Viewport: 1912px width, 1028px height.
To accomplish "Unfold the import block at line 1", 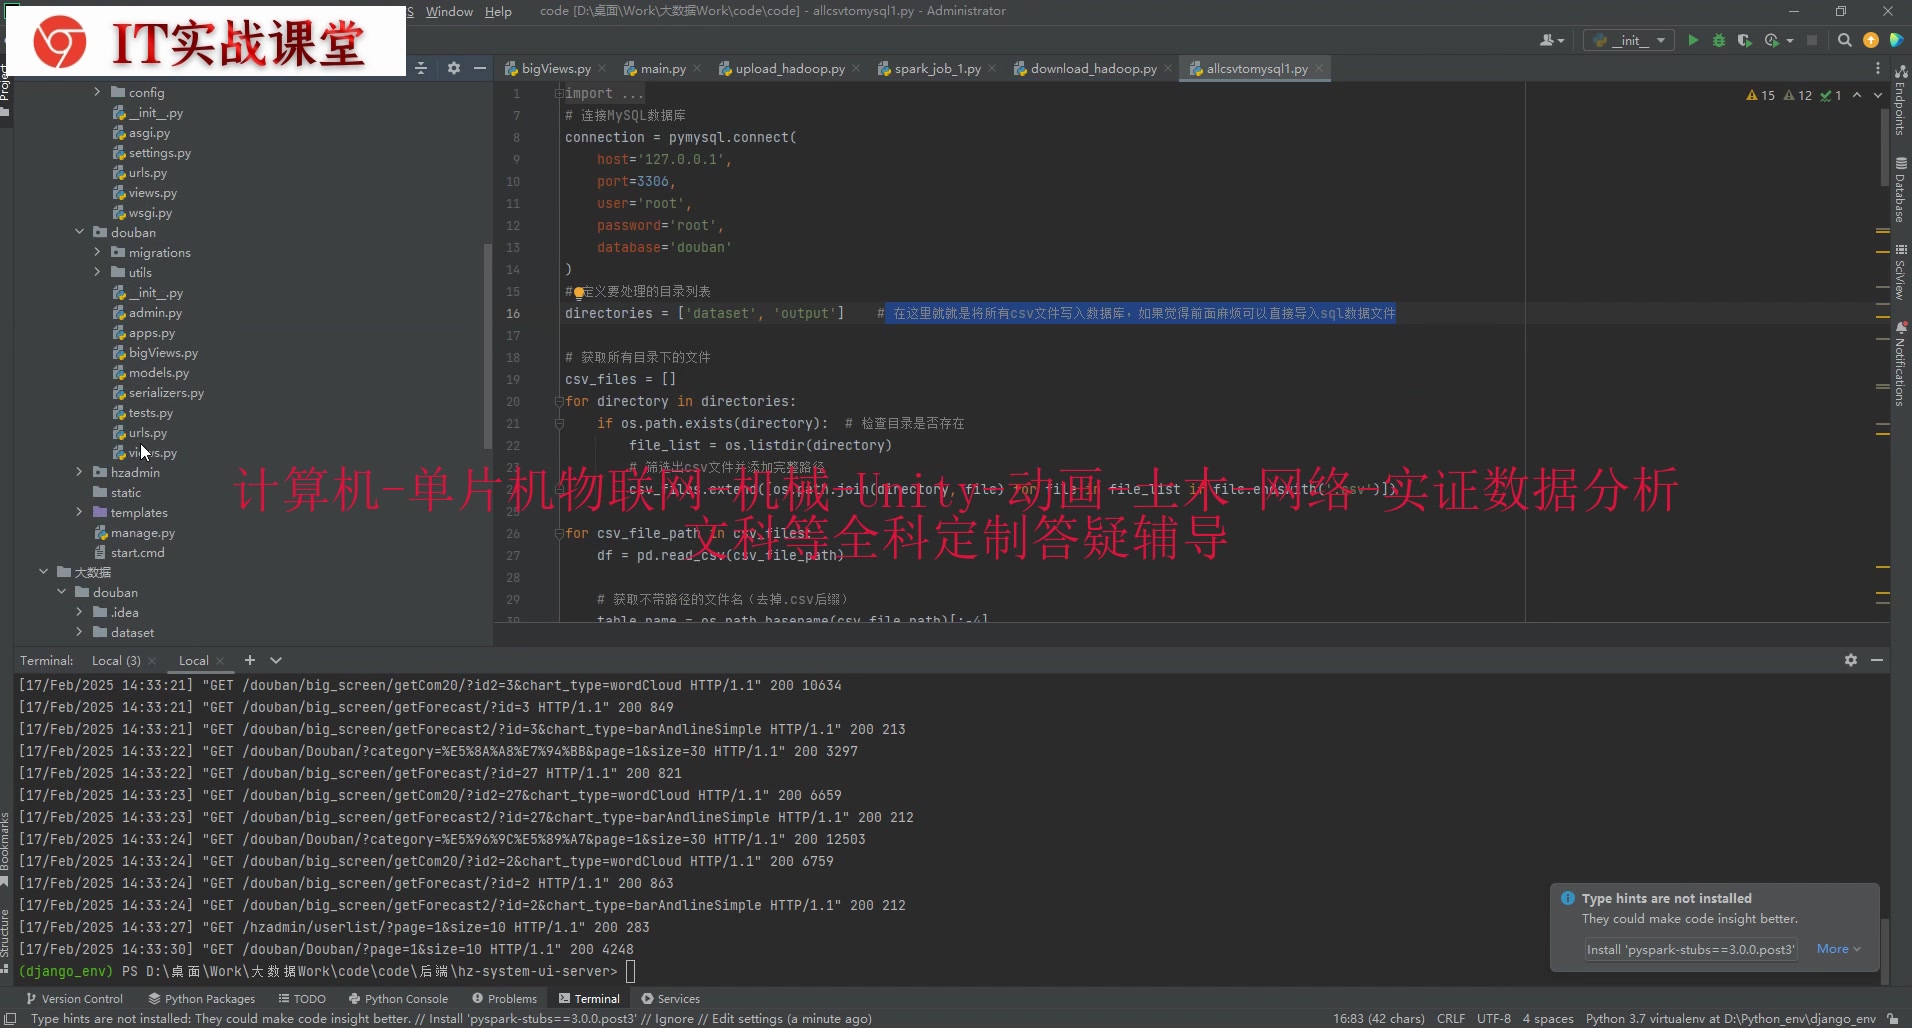I will pyautogui.click(x=559, y=93).
